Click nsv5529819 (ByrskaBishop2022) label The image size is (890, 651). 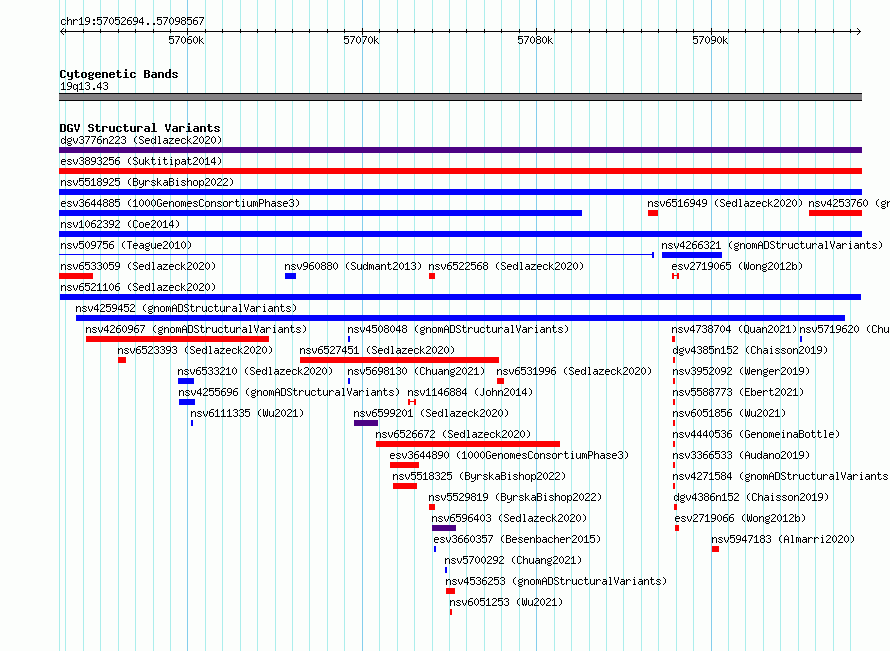click(x=515, y=497)
